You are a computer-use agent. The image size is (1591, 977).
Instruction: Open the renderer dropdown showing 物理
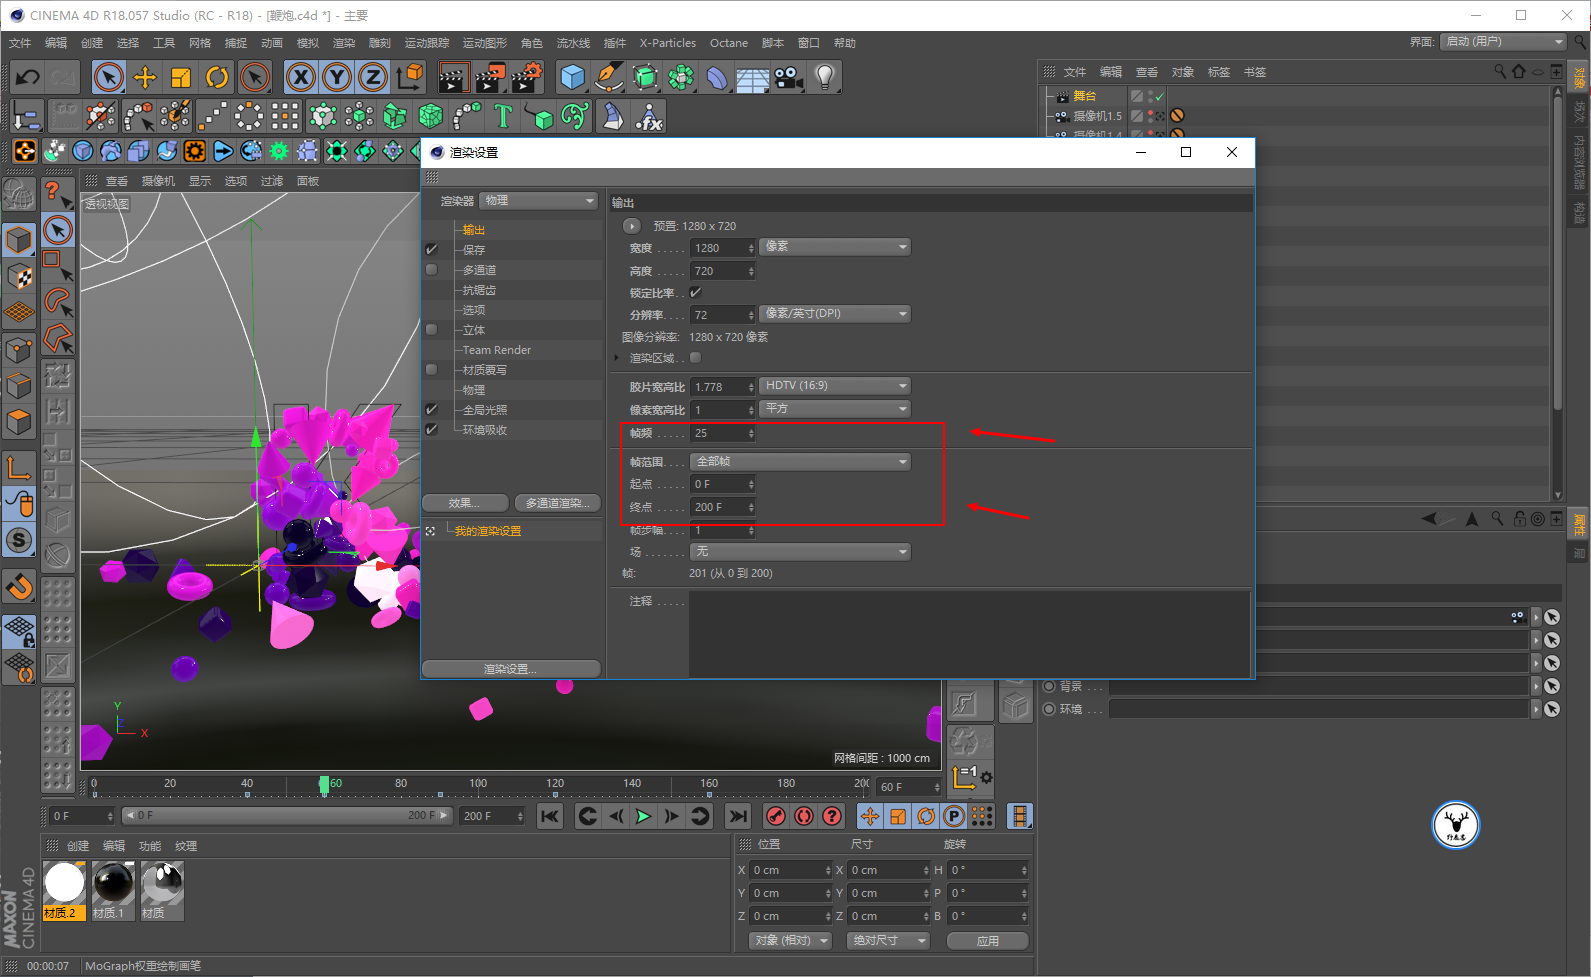point(538,201)
